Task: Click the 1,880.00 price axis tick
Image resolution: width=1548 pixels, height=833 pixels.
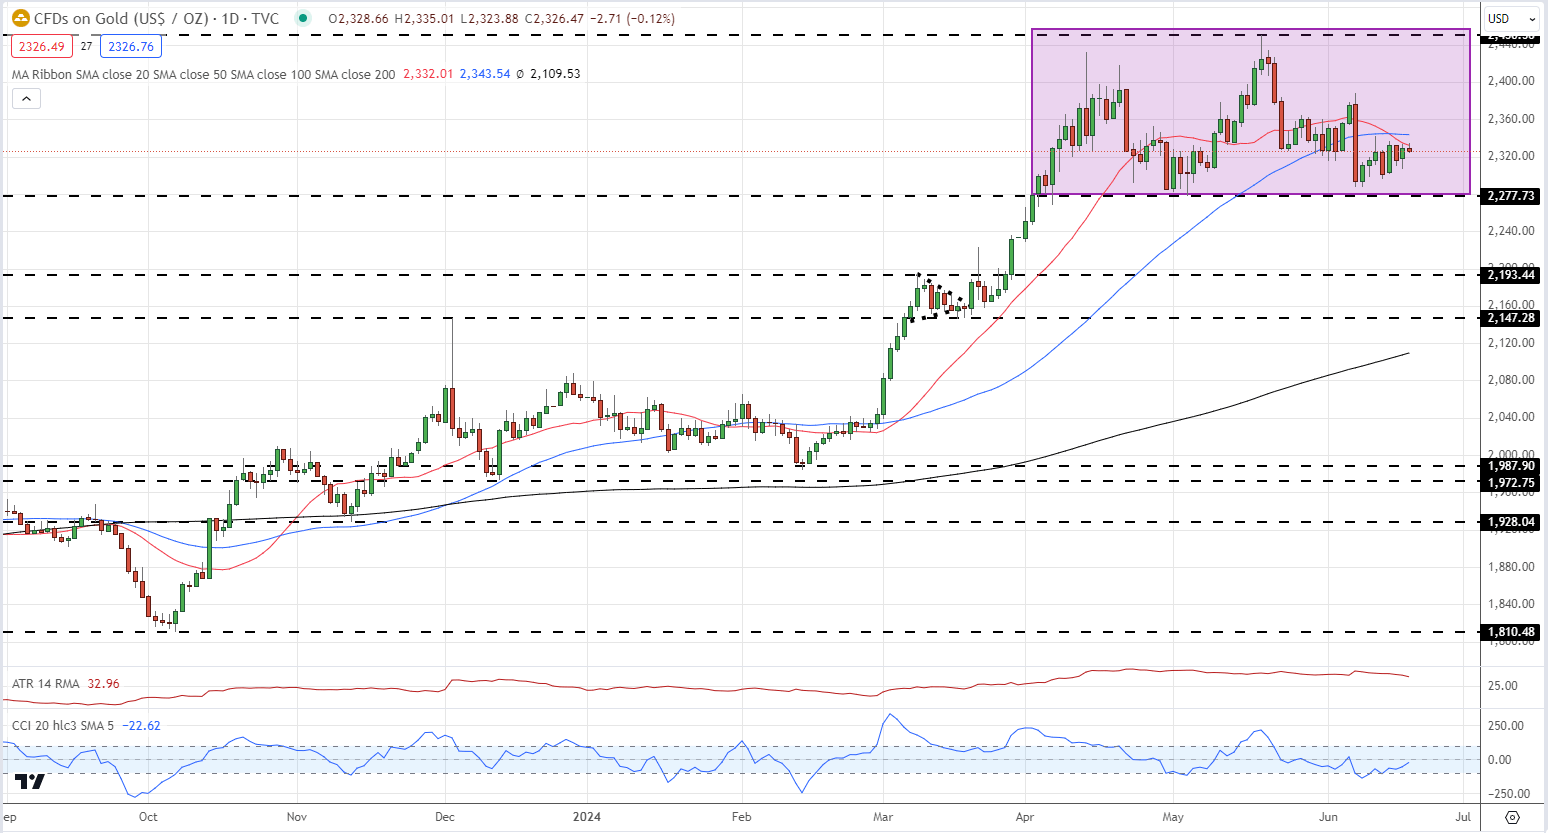Action: 1511,567
